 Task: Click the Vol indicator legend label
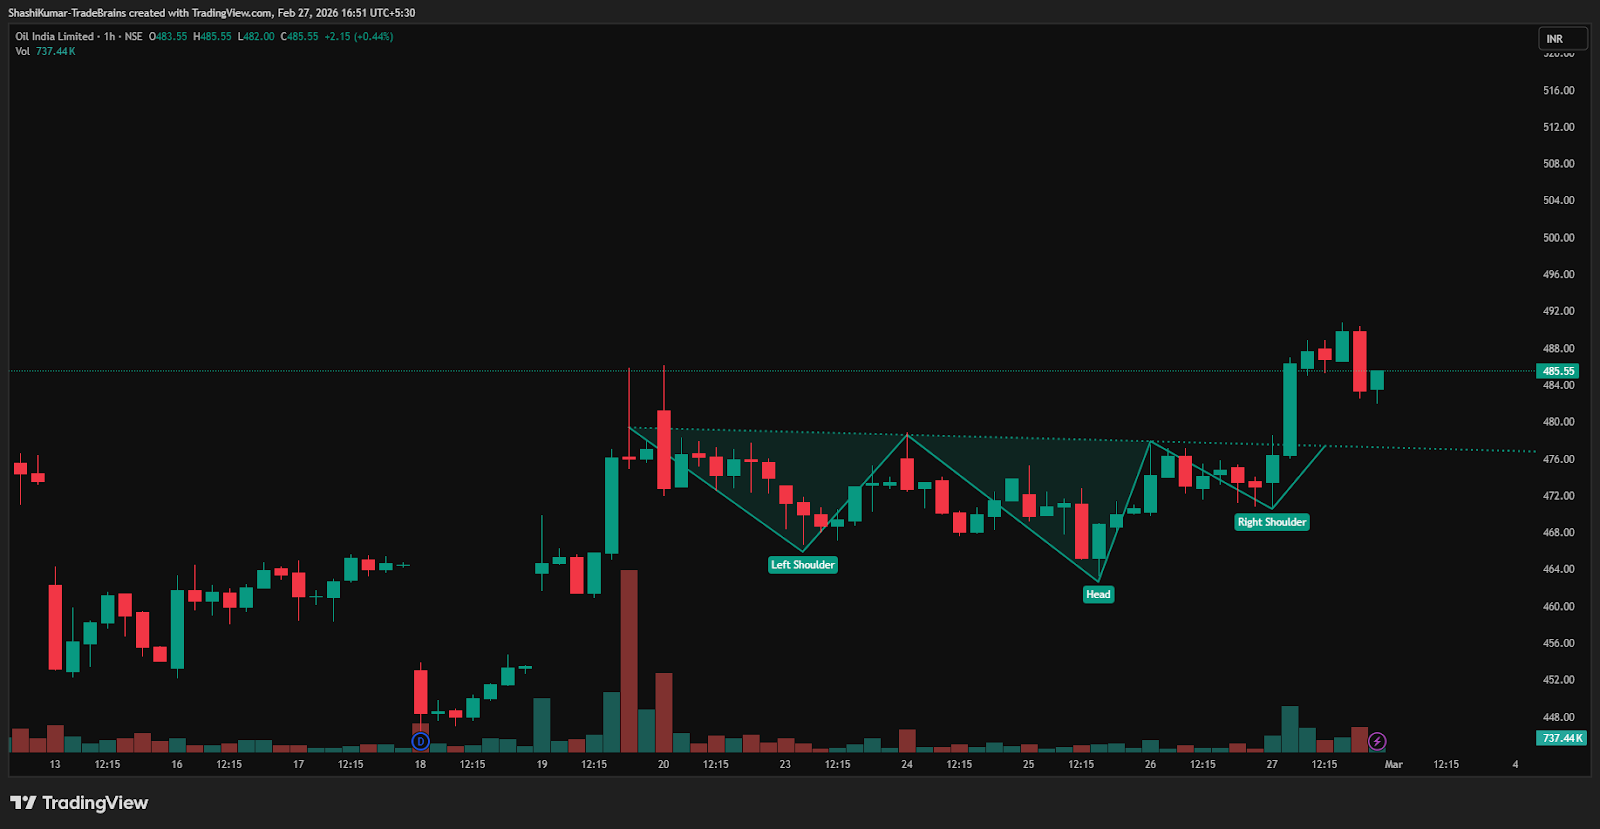click(22, 51)
